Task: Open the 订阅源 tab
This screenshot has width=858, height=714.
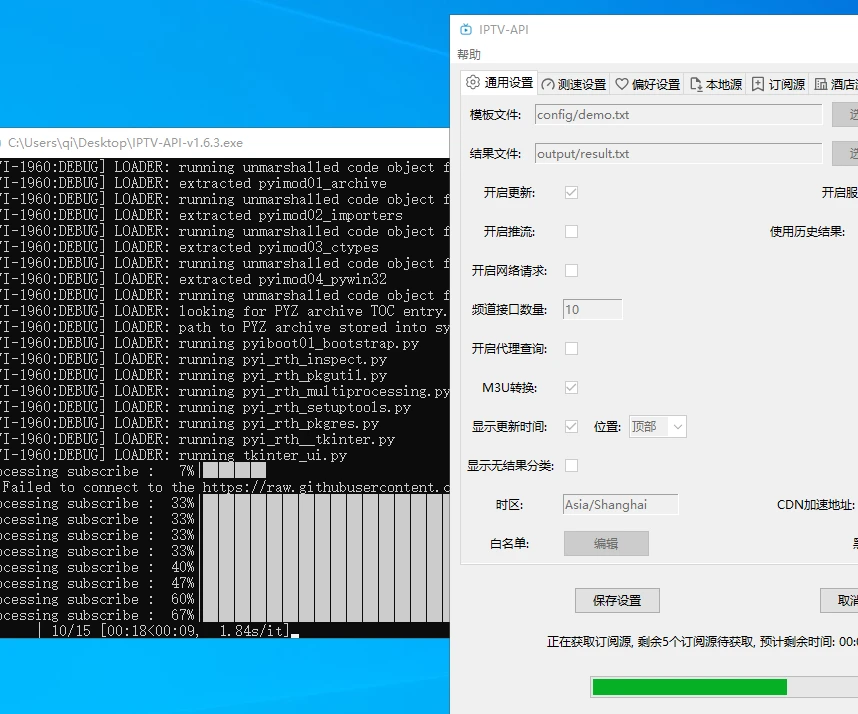Action: [x=779, y=84]
